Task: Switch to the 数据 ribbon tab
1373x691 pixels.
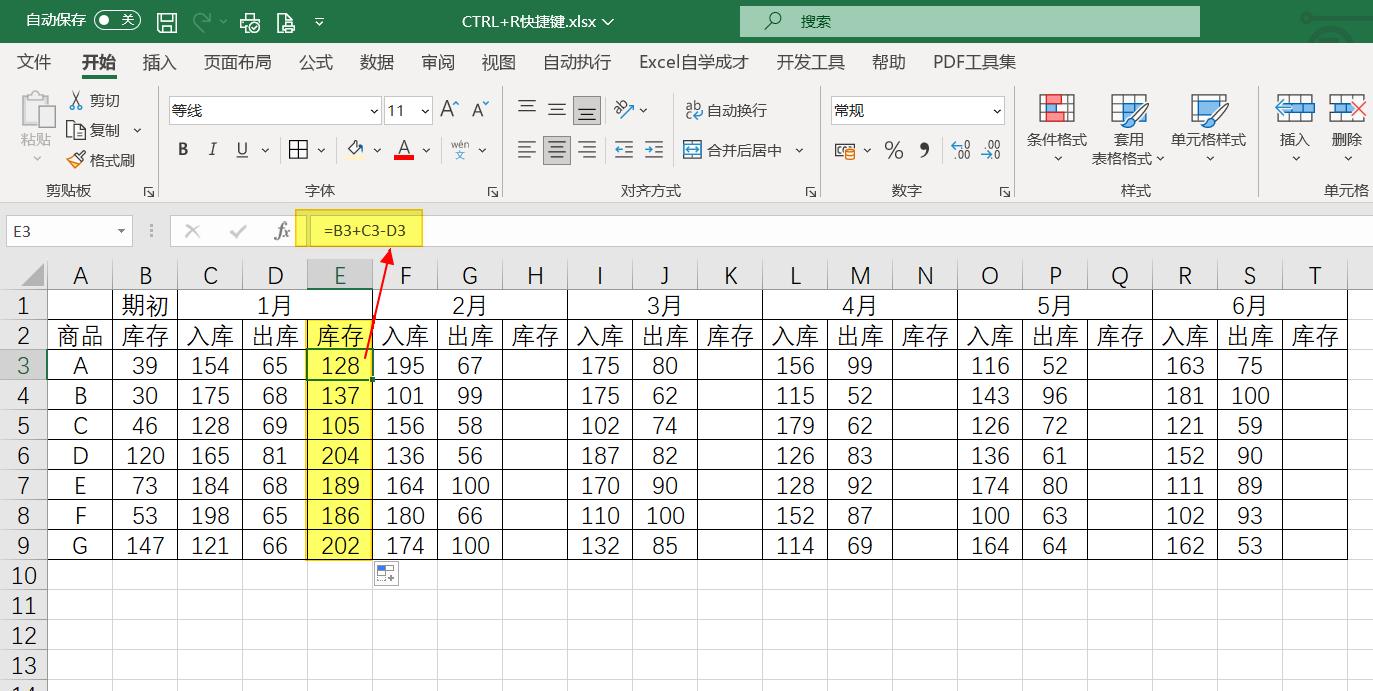Action: [x=376, y=62]
